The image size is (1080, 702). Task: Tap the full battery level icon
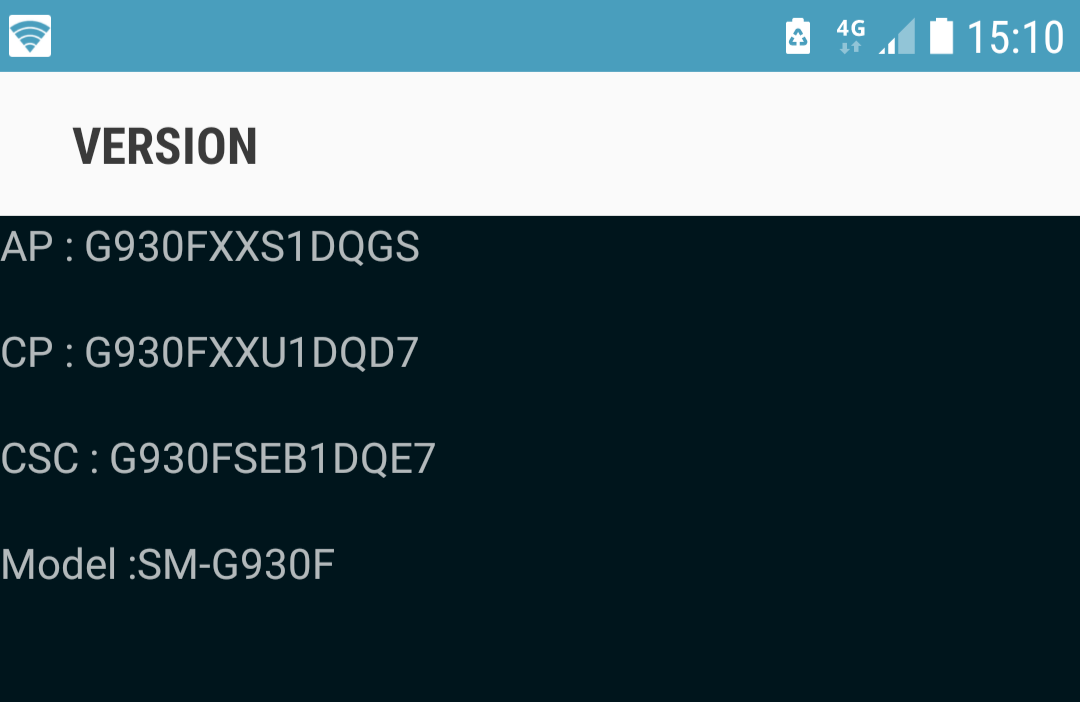(x=941, y=36)
